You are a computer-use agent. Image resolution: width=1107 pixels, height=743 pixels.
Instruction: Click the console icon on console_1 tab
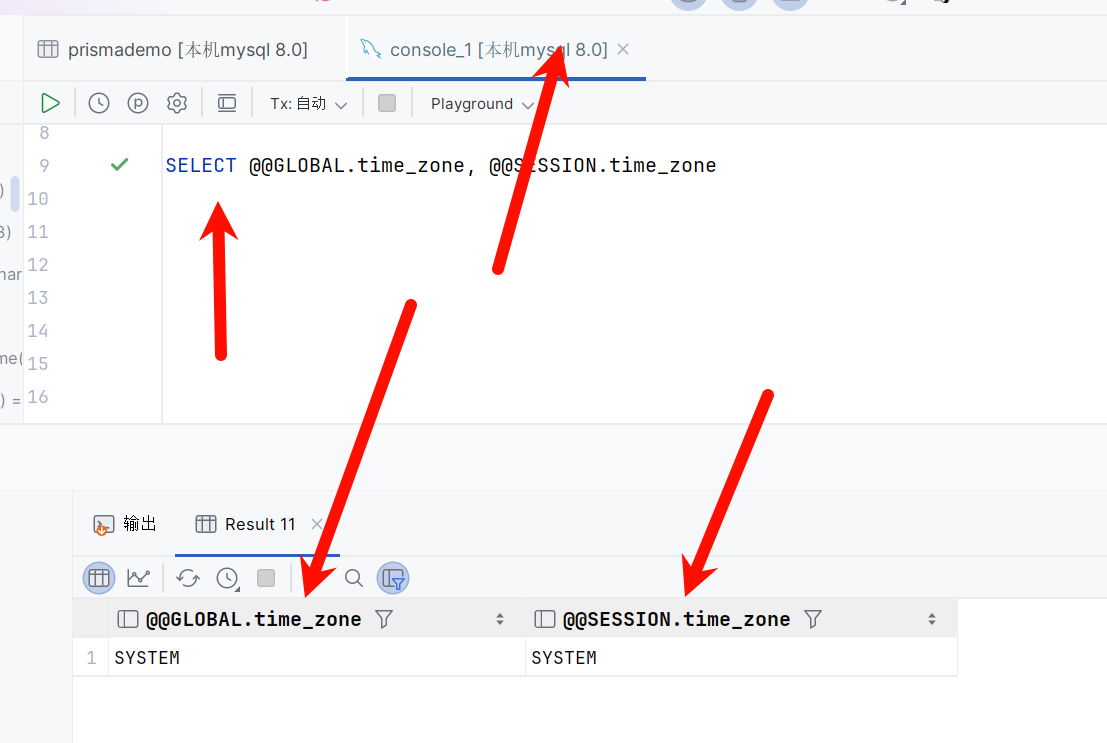pos(371,49)
